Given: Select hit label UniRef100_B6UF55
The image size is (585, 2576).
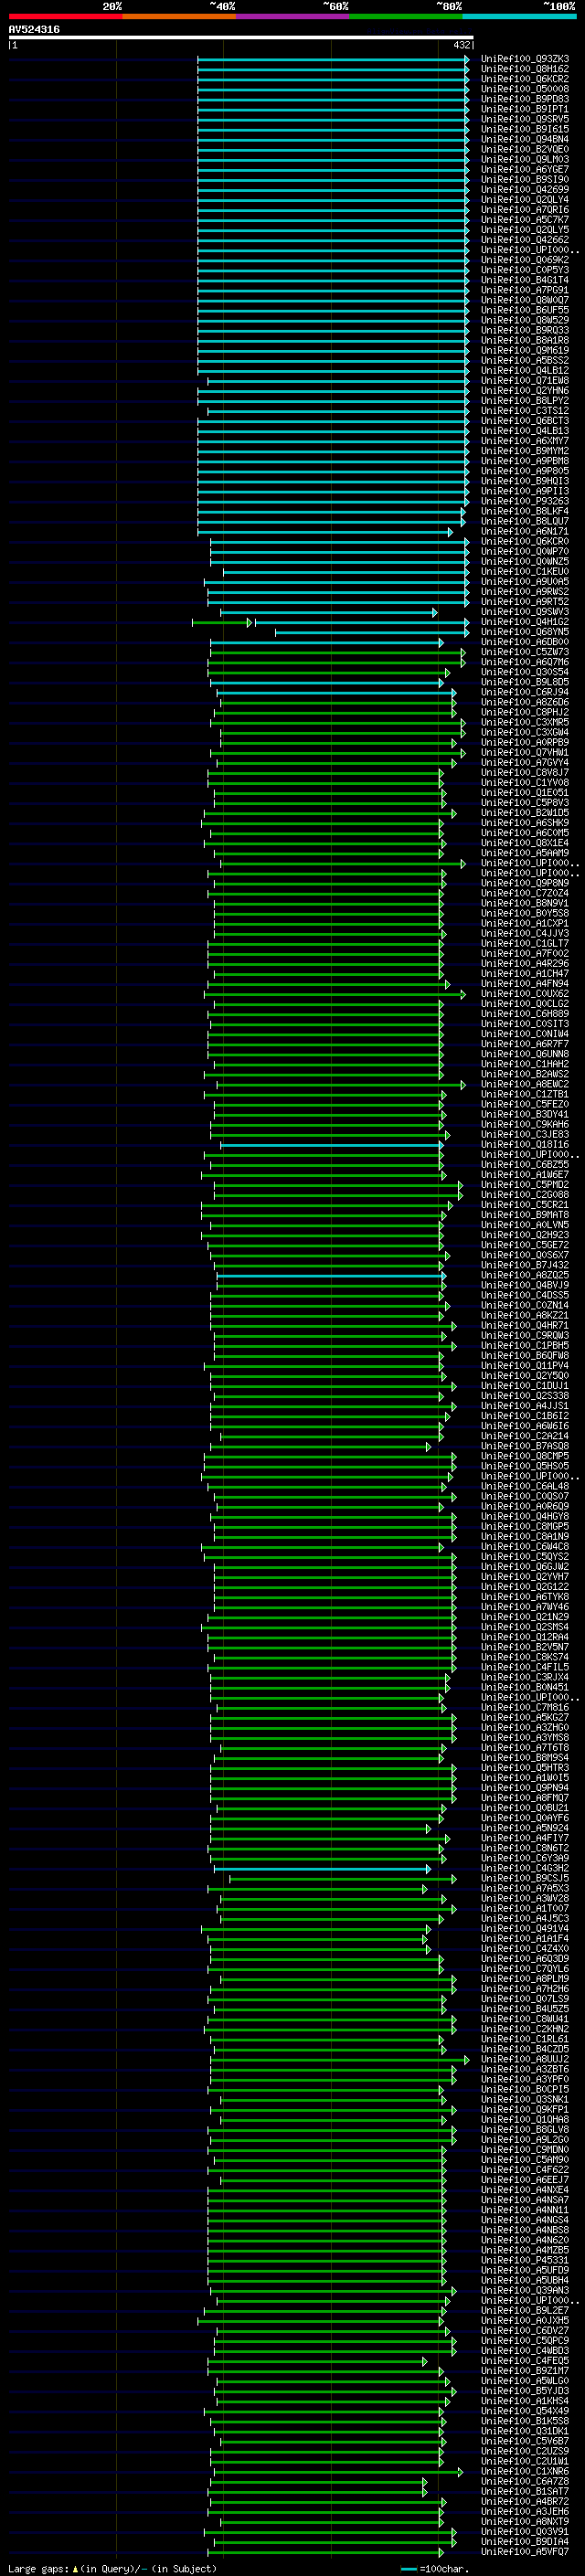Looking at the screenshot, I should pyautogui.click(x=525, y=310).
